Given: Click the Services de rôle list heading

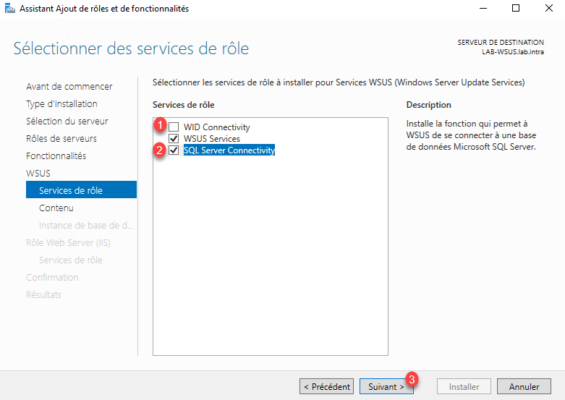Looking at the screenshot, I should (183, 105).
